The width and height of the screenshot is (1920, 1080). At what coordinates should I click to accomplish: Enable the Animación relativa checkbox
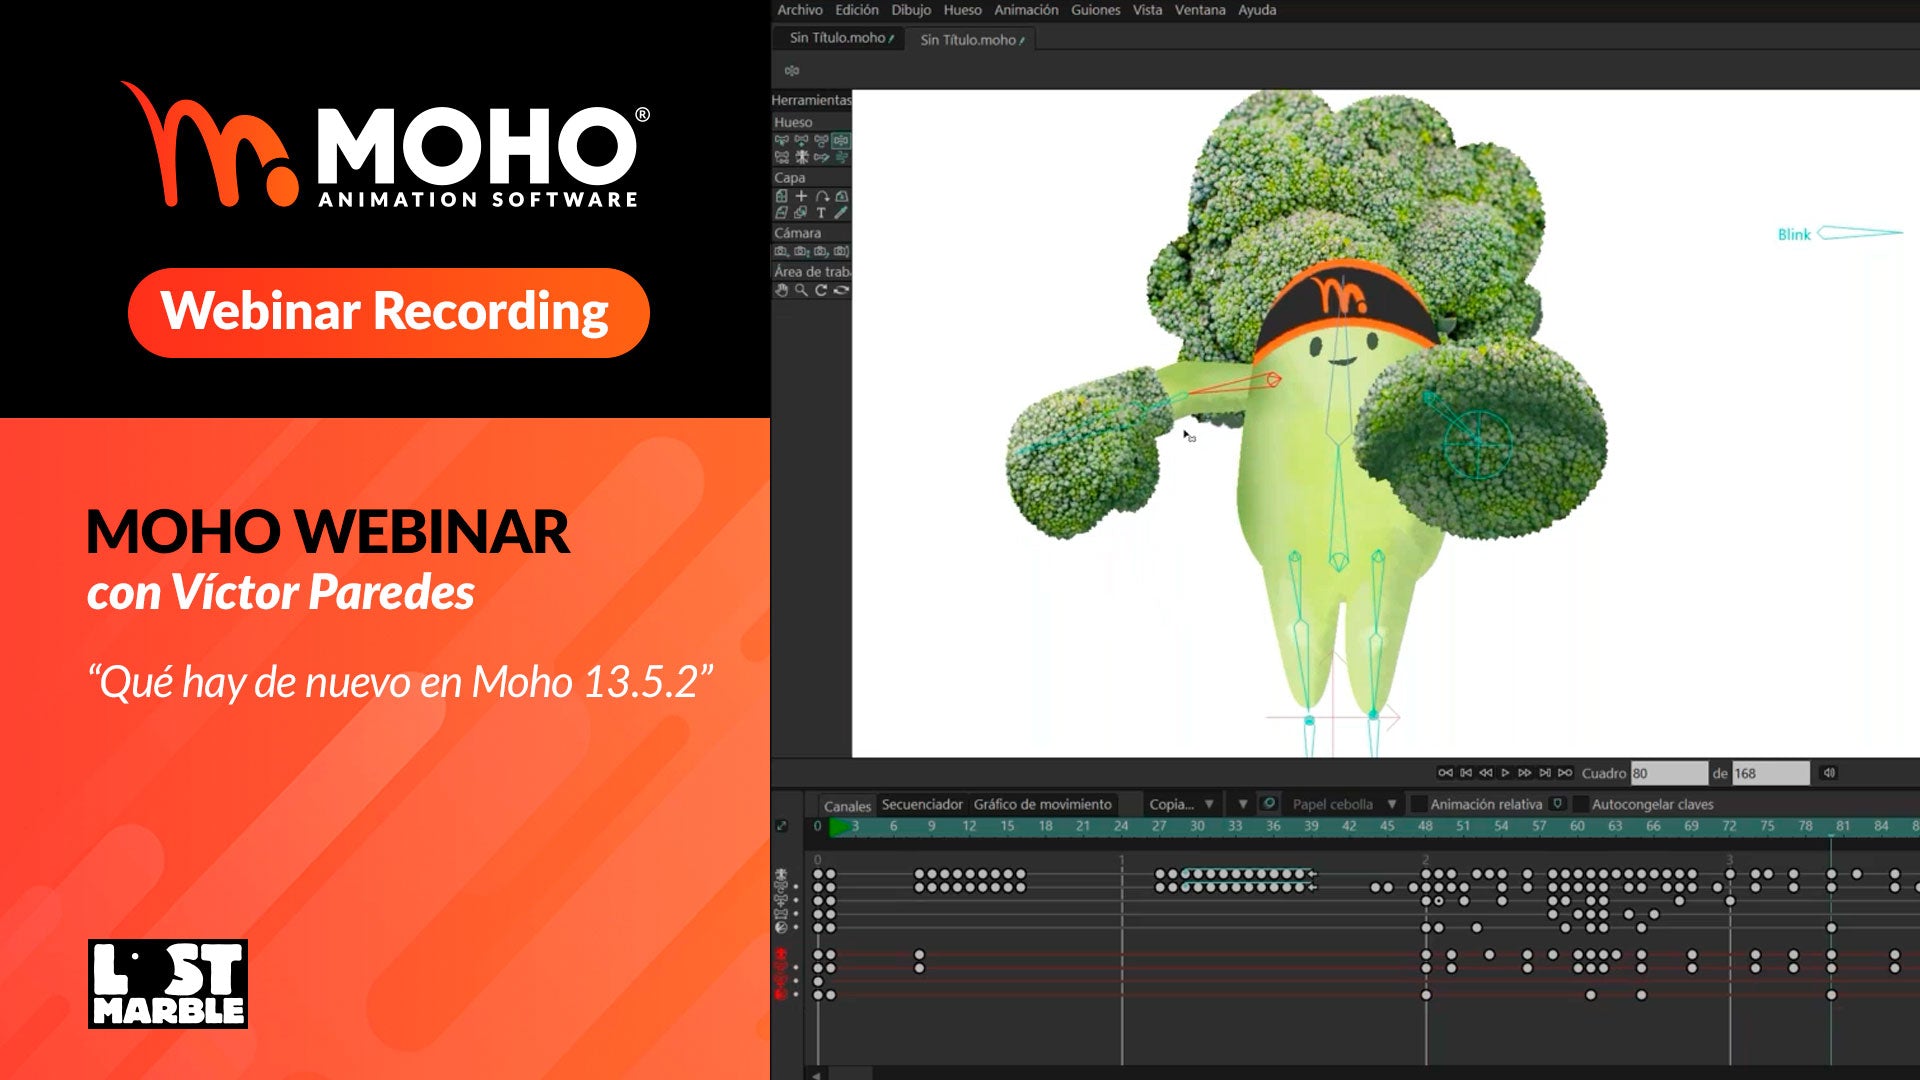click(1418, 804)
